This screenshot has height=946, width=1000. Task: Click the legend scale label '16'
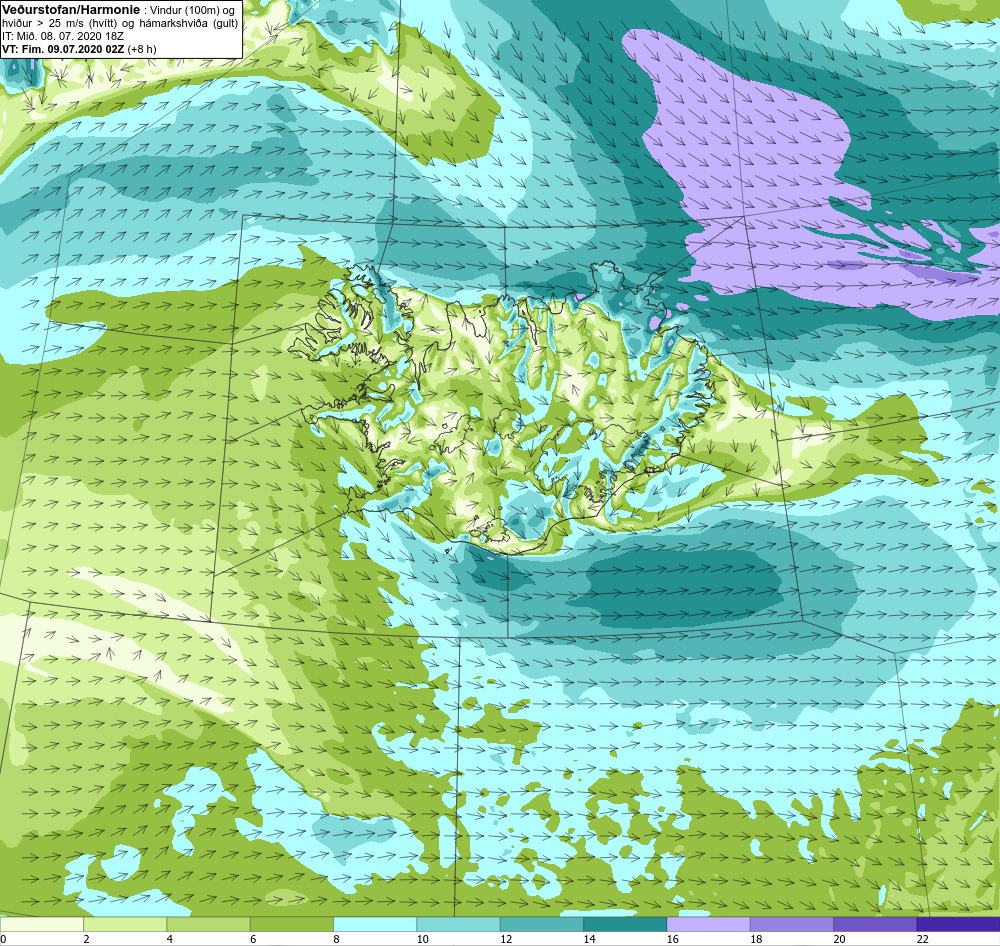[672, 939]
